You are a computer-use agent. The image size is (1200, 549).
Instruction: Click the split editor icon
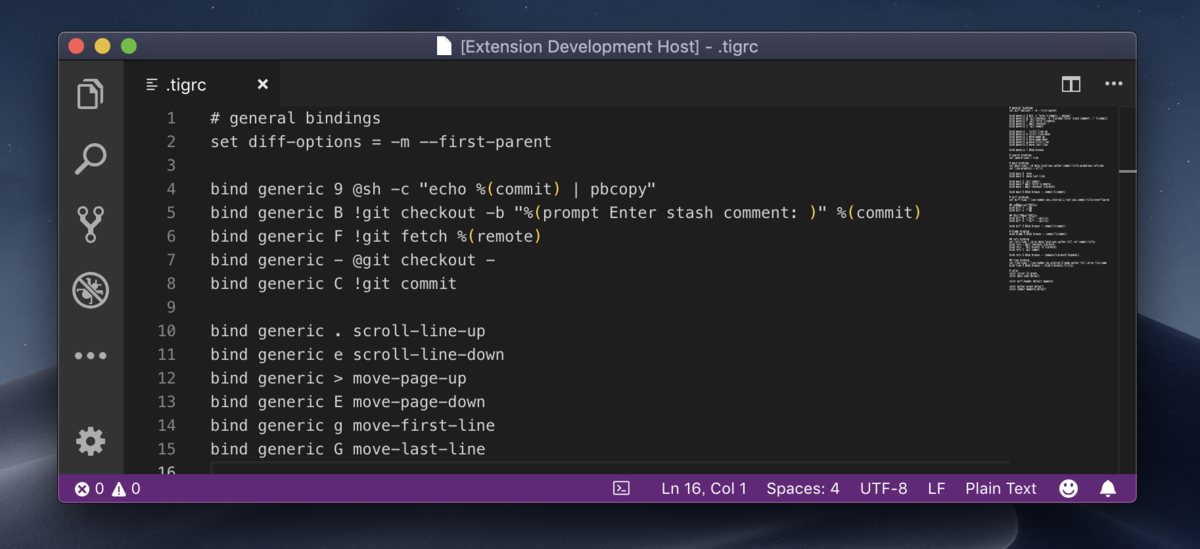click(1071, 85)
